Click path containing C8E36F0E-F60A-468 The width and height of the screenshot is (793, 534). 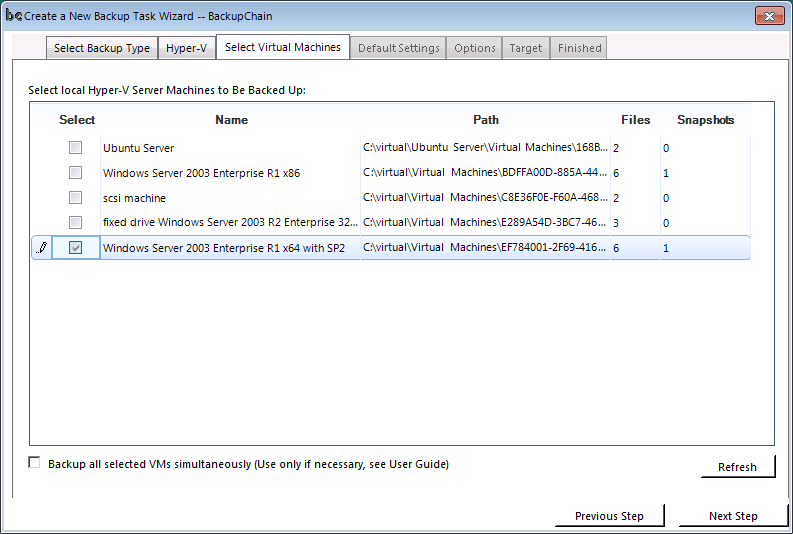tap(485, 197)
